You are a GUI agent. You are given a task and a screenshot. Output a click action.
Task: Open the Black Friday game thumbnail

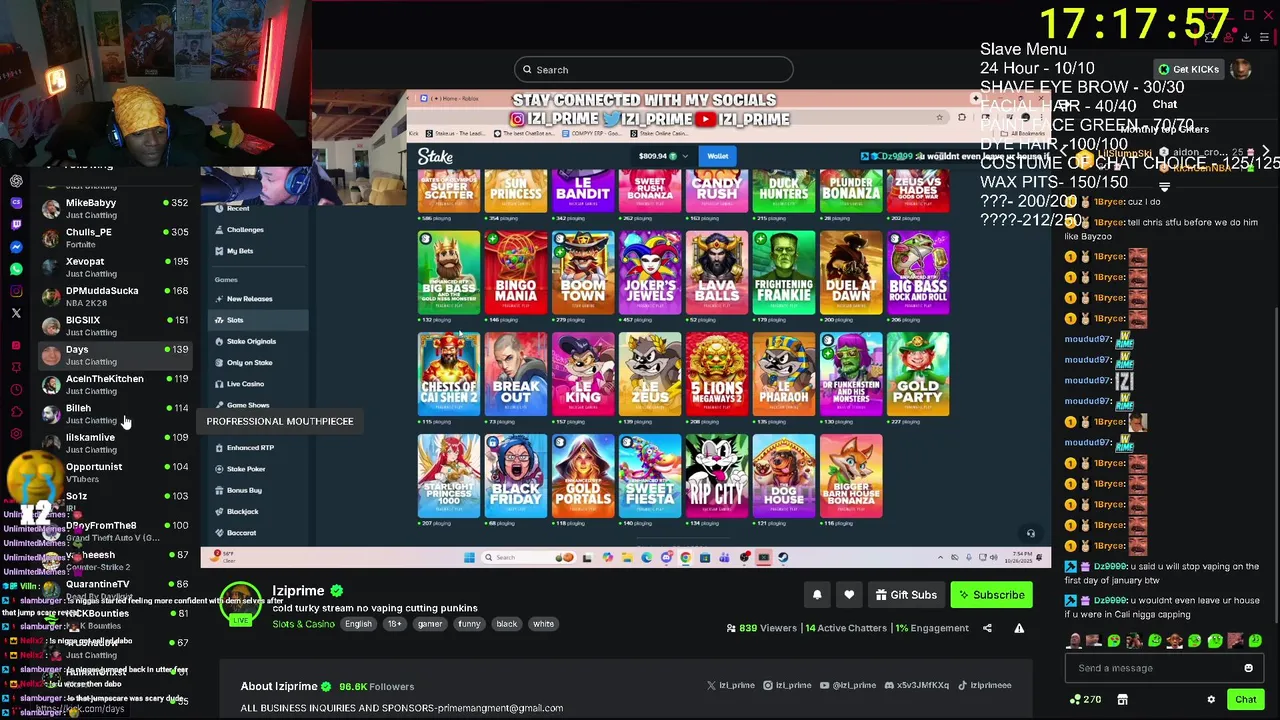516,476
